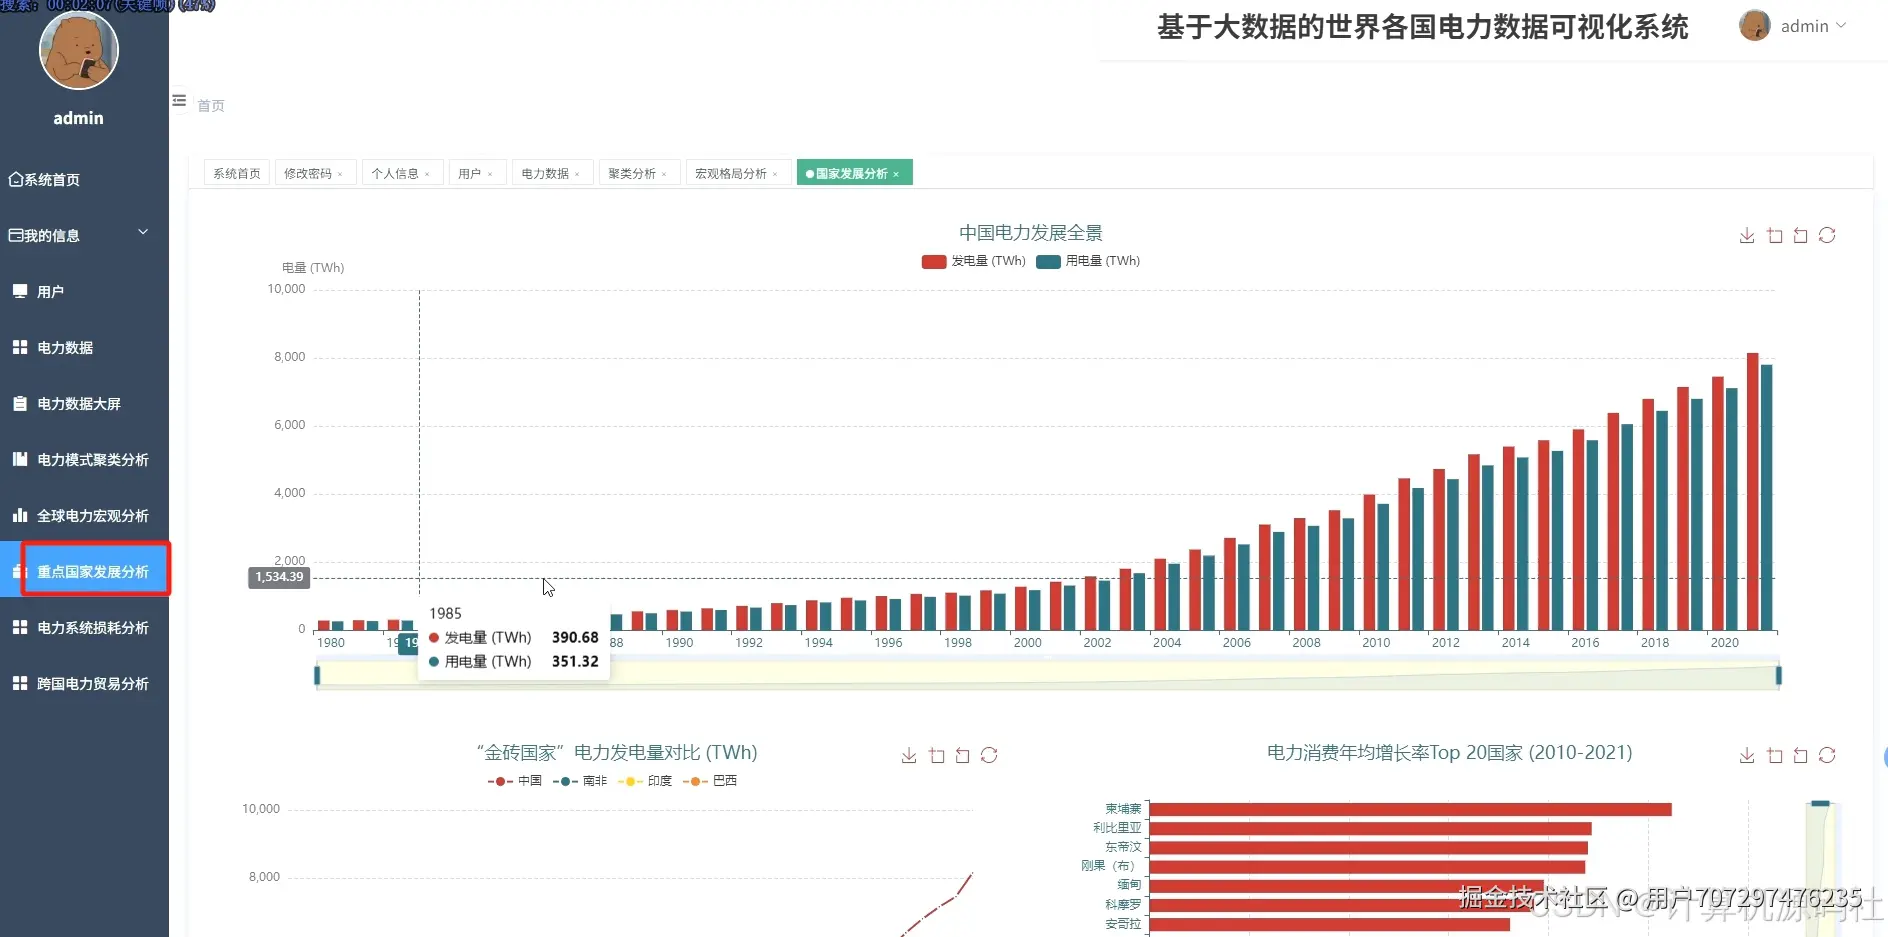Screen dimensions: 1888x937
Task: Refresh the 电力消费年均增长率Top 20国家 chart
Action: 1829,755
